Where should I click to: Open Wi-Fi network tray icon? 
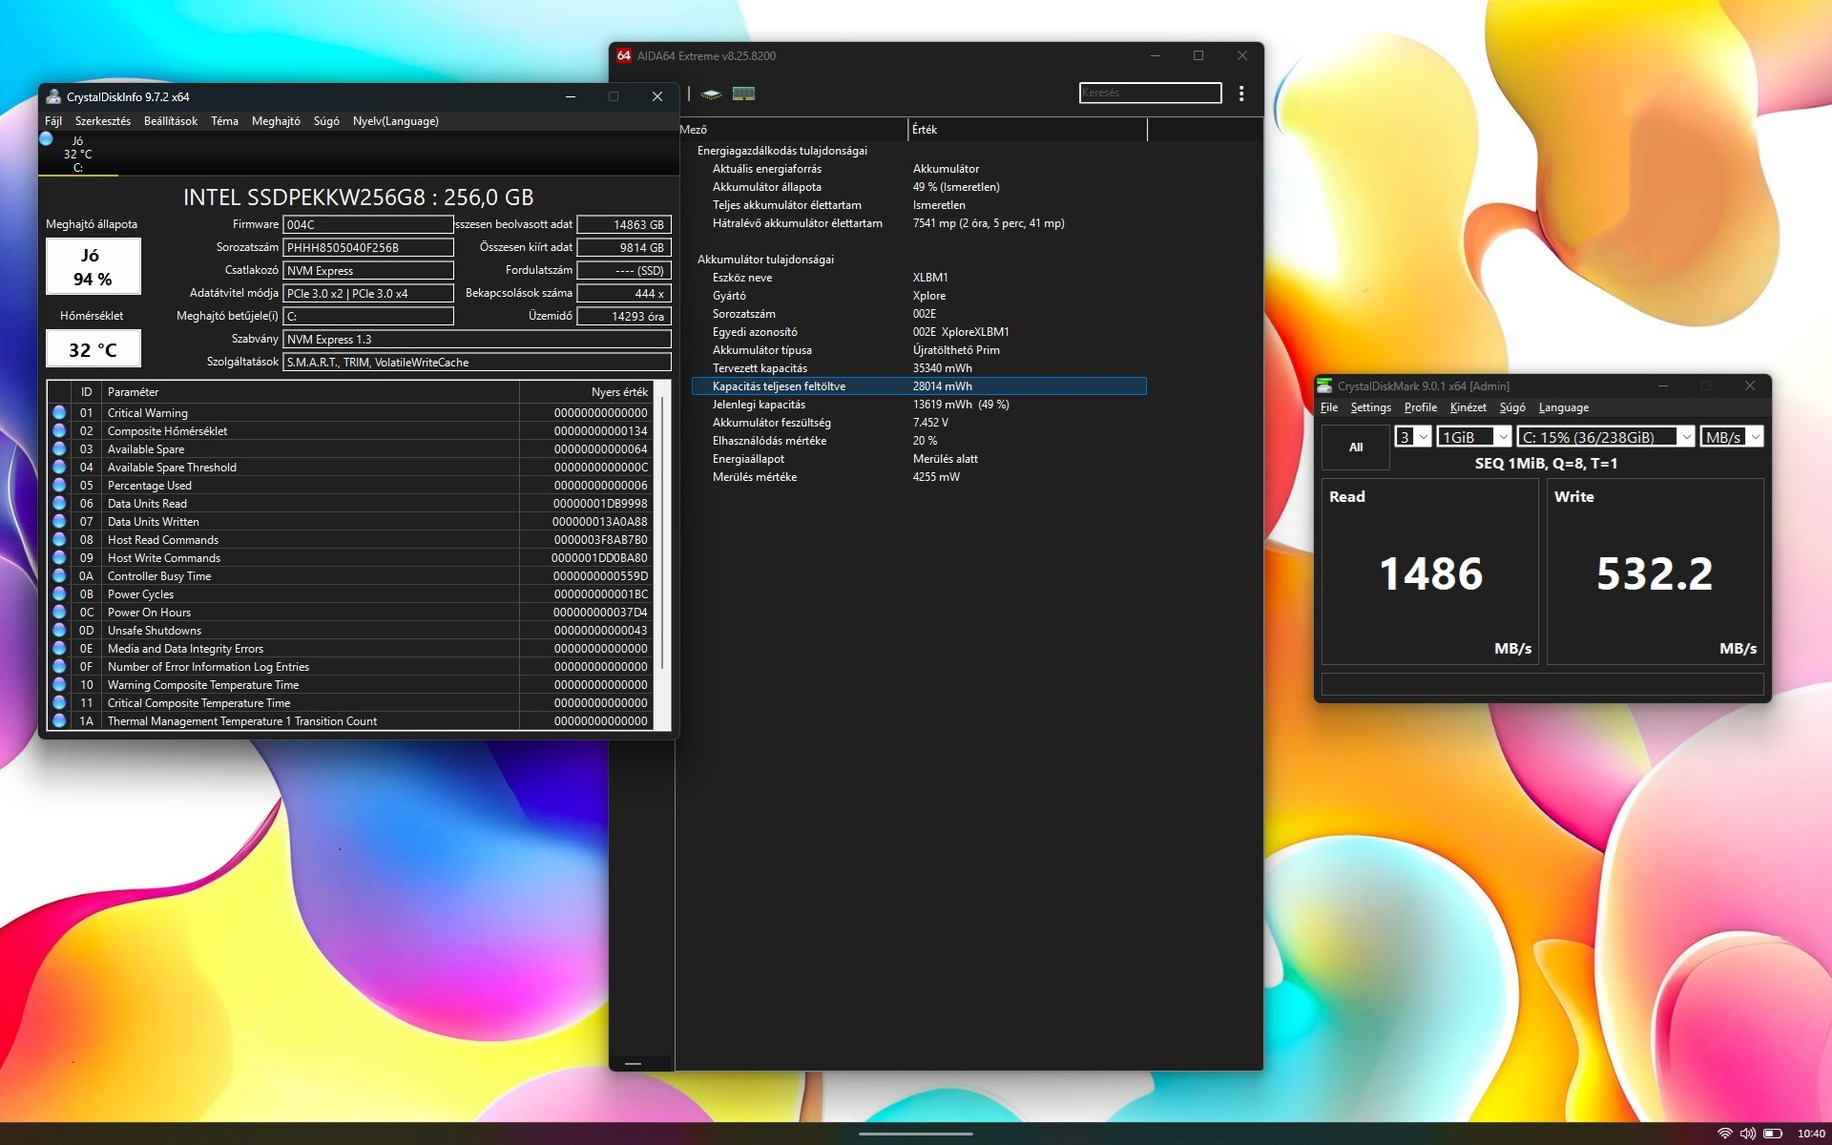coord(1725,1133)
